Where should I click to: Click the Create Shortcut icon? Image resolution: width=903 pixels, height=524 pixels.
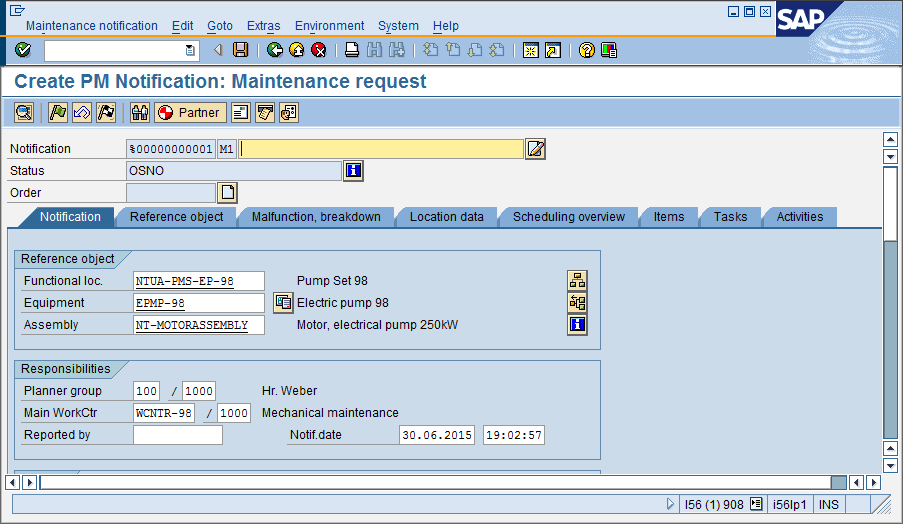click(553, 50)
